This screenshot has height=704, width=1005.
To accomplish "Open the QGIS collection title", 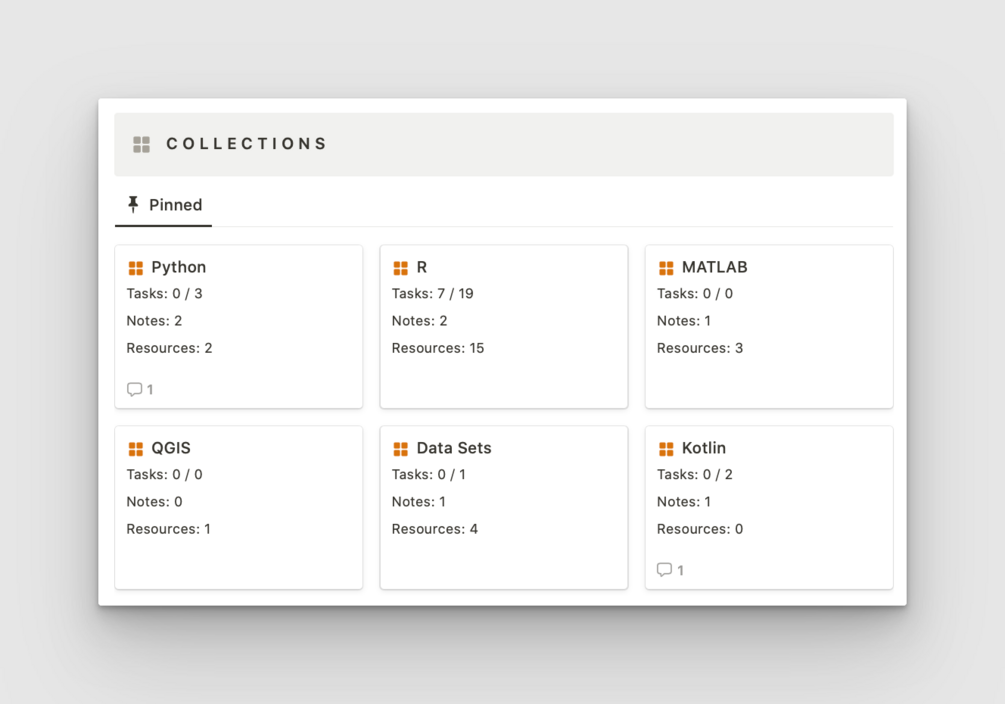I will point(171,448).
